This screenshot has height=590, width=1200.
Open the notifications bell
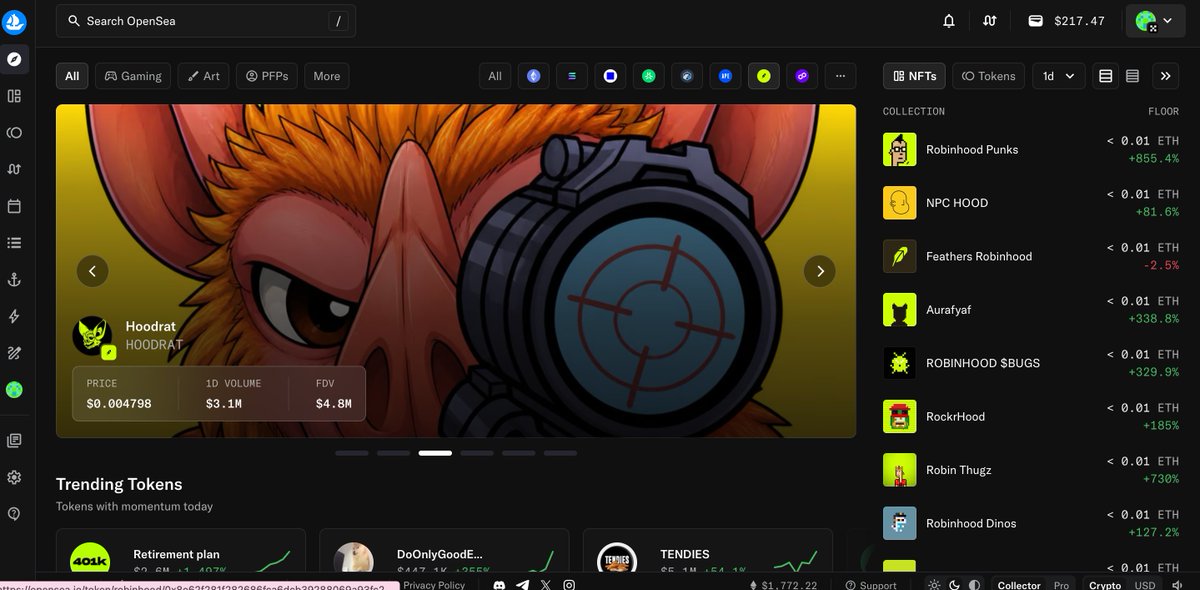pyautogui.click(x=949, y=21)
